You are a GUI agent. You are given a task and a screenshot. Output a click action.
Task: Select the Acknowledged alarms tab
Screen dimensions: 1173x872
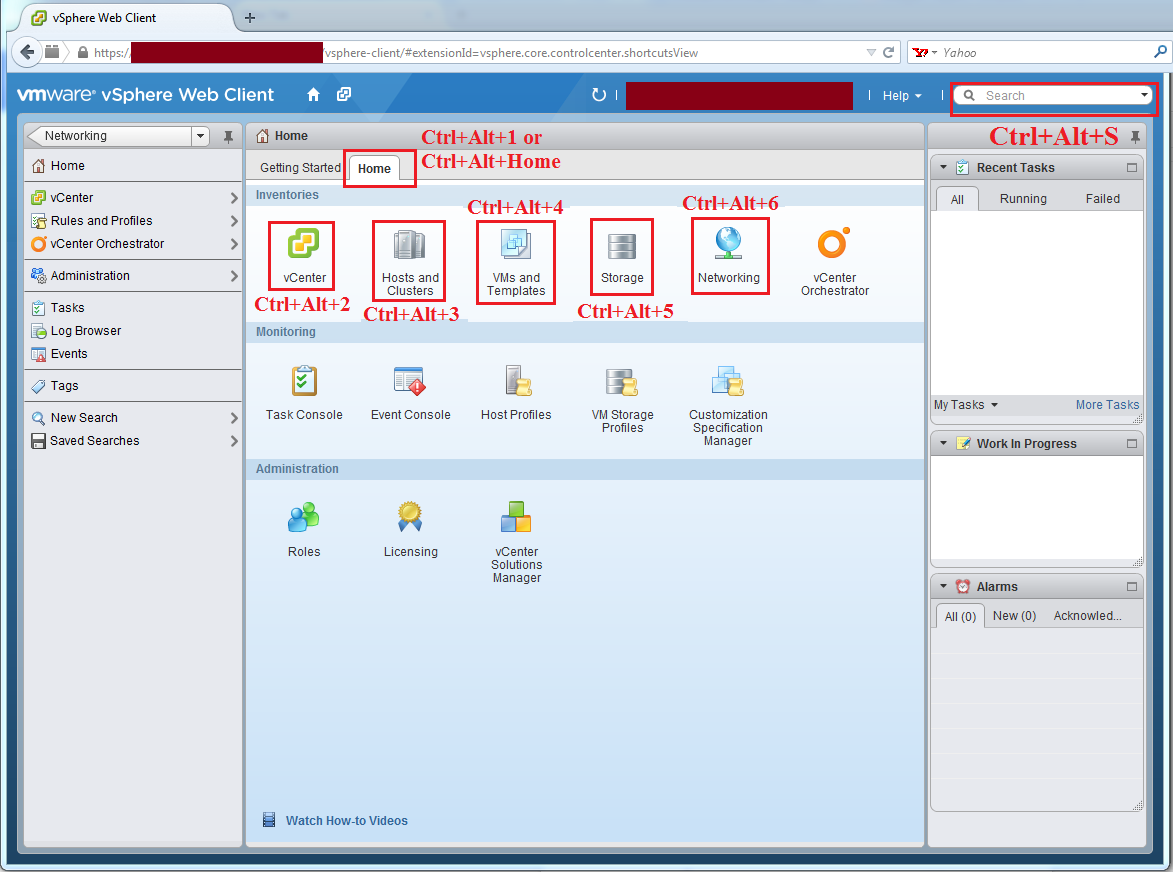[x=1087, y=615]
